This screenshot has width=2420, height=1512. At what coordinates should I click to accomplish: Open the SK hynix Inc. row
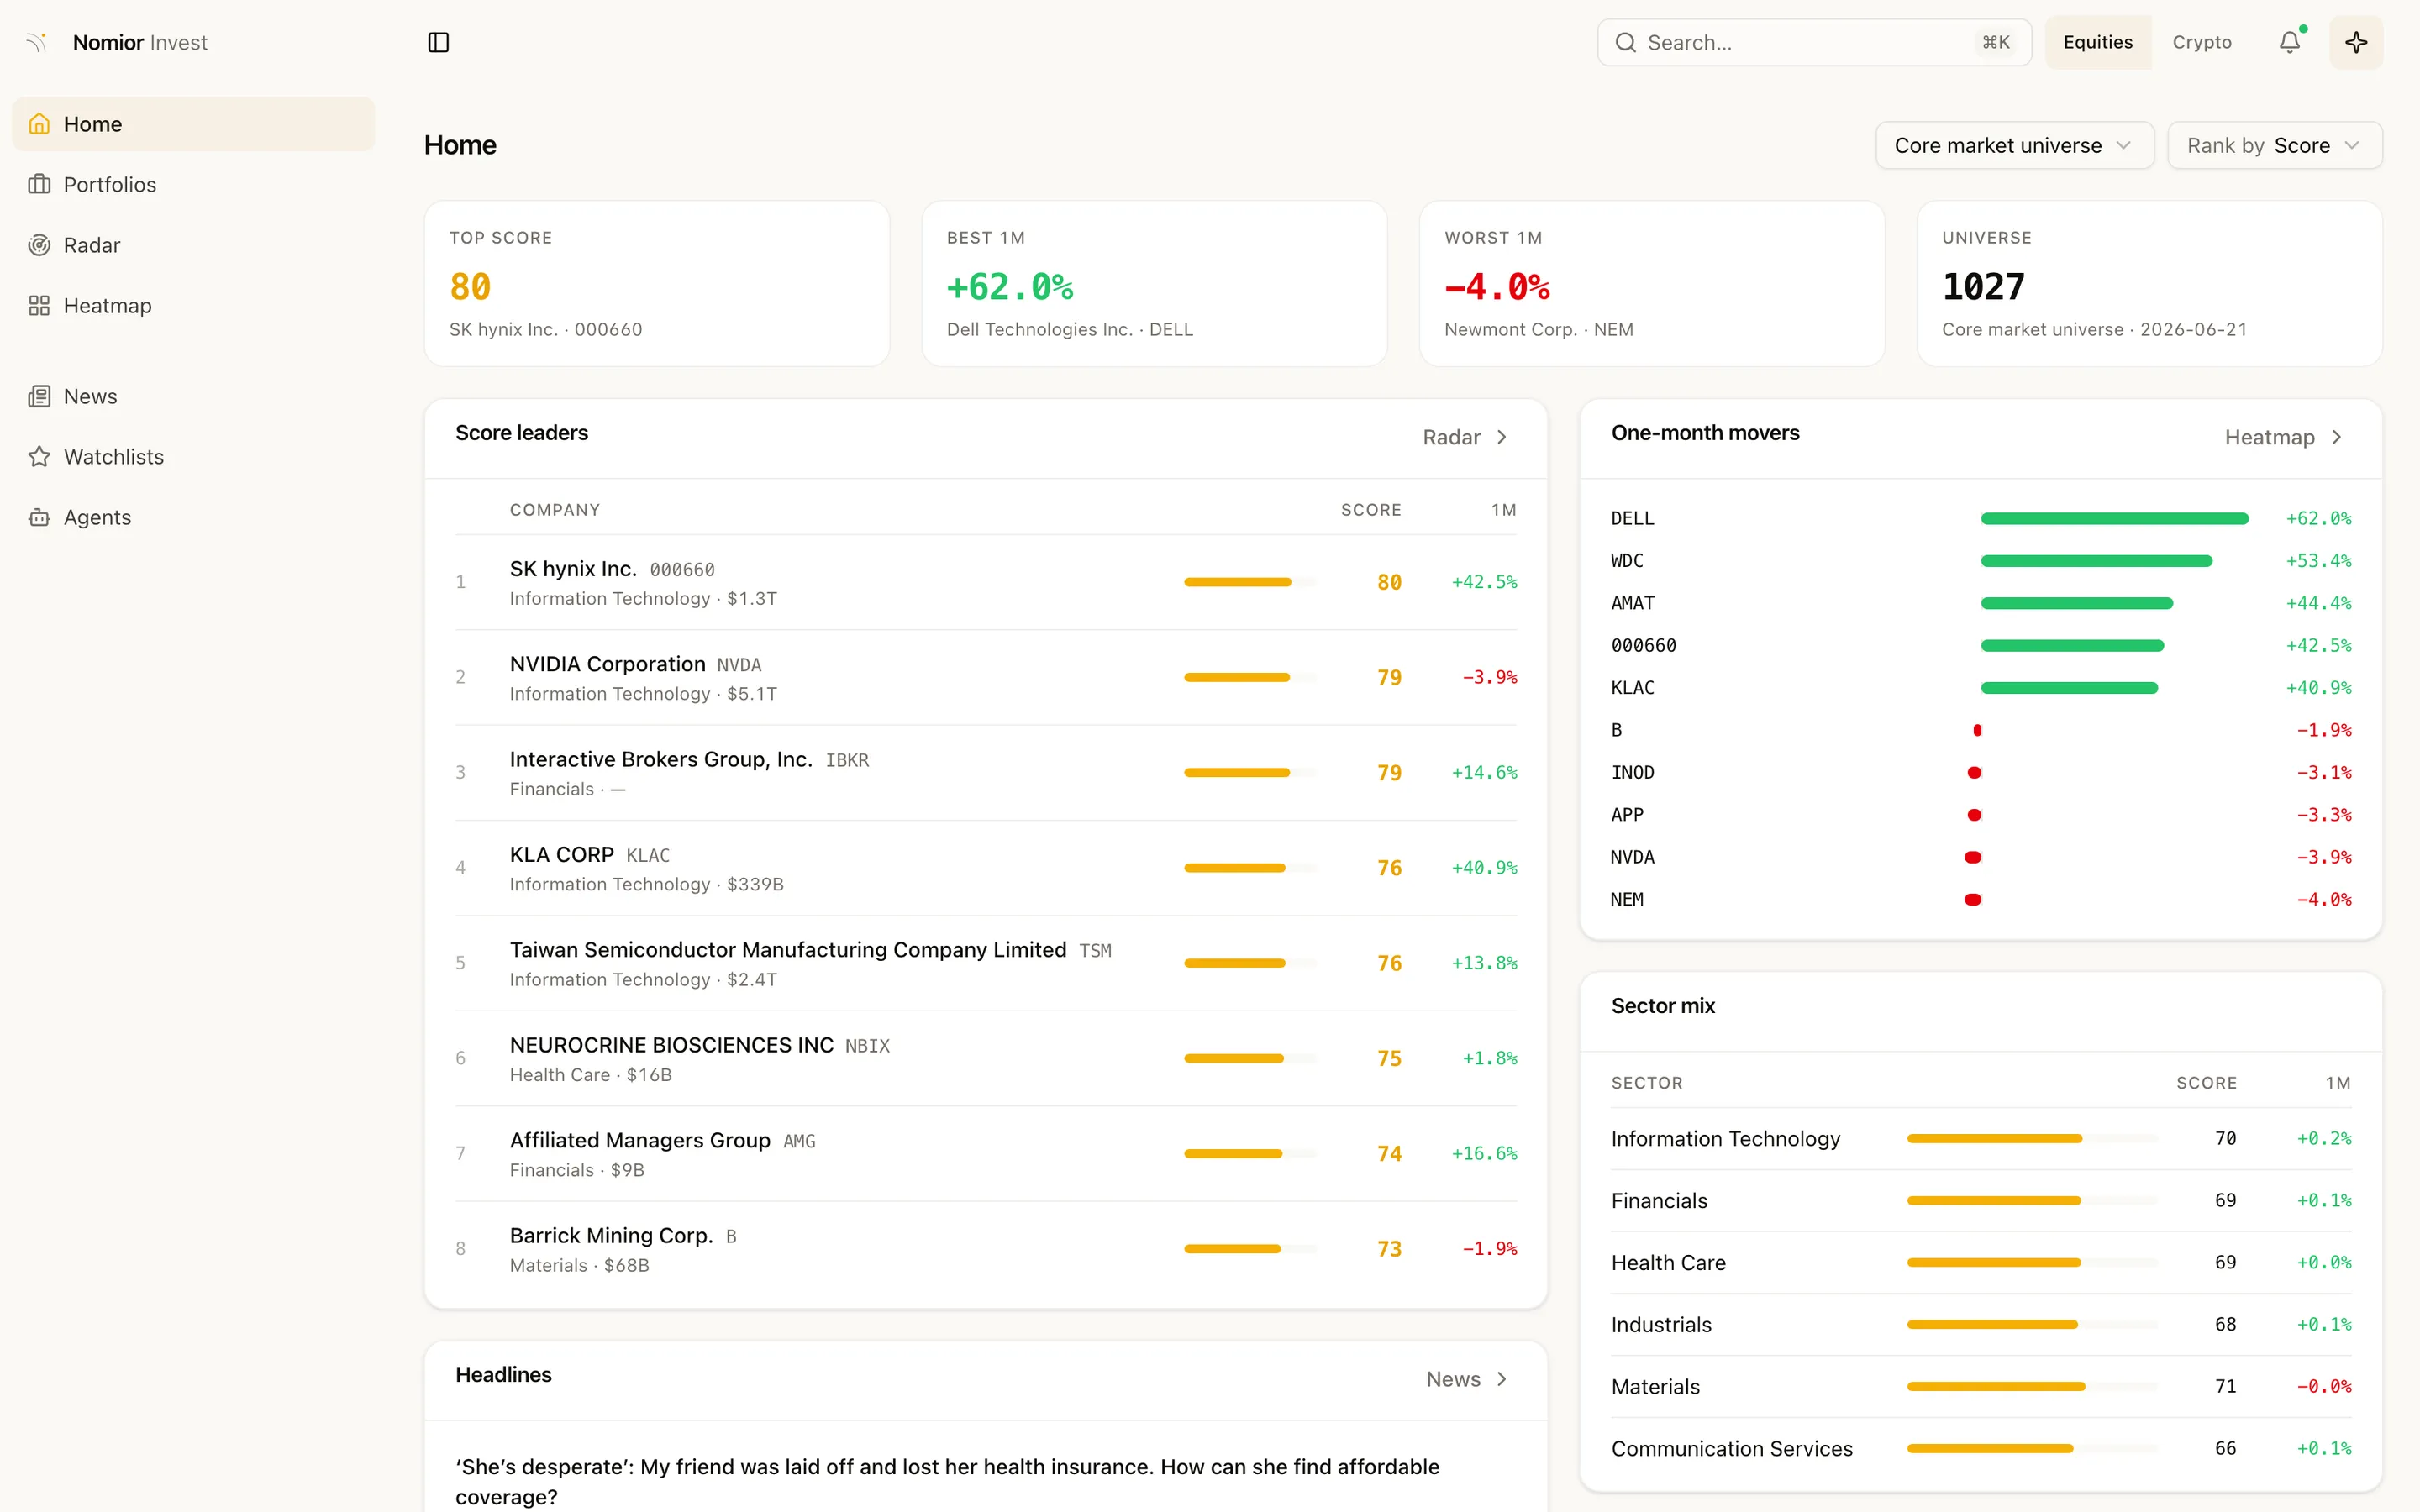986,582
